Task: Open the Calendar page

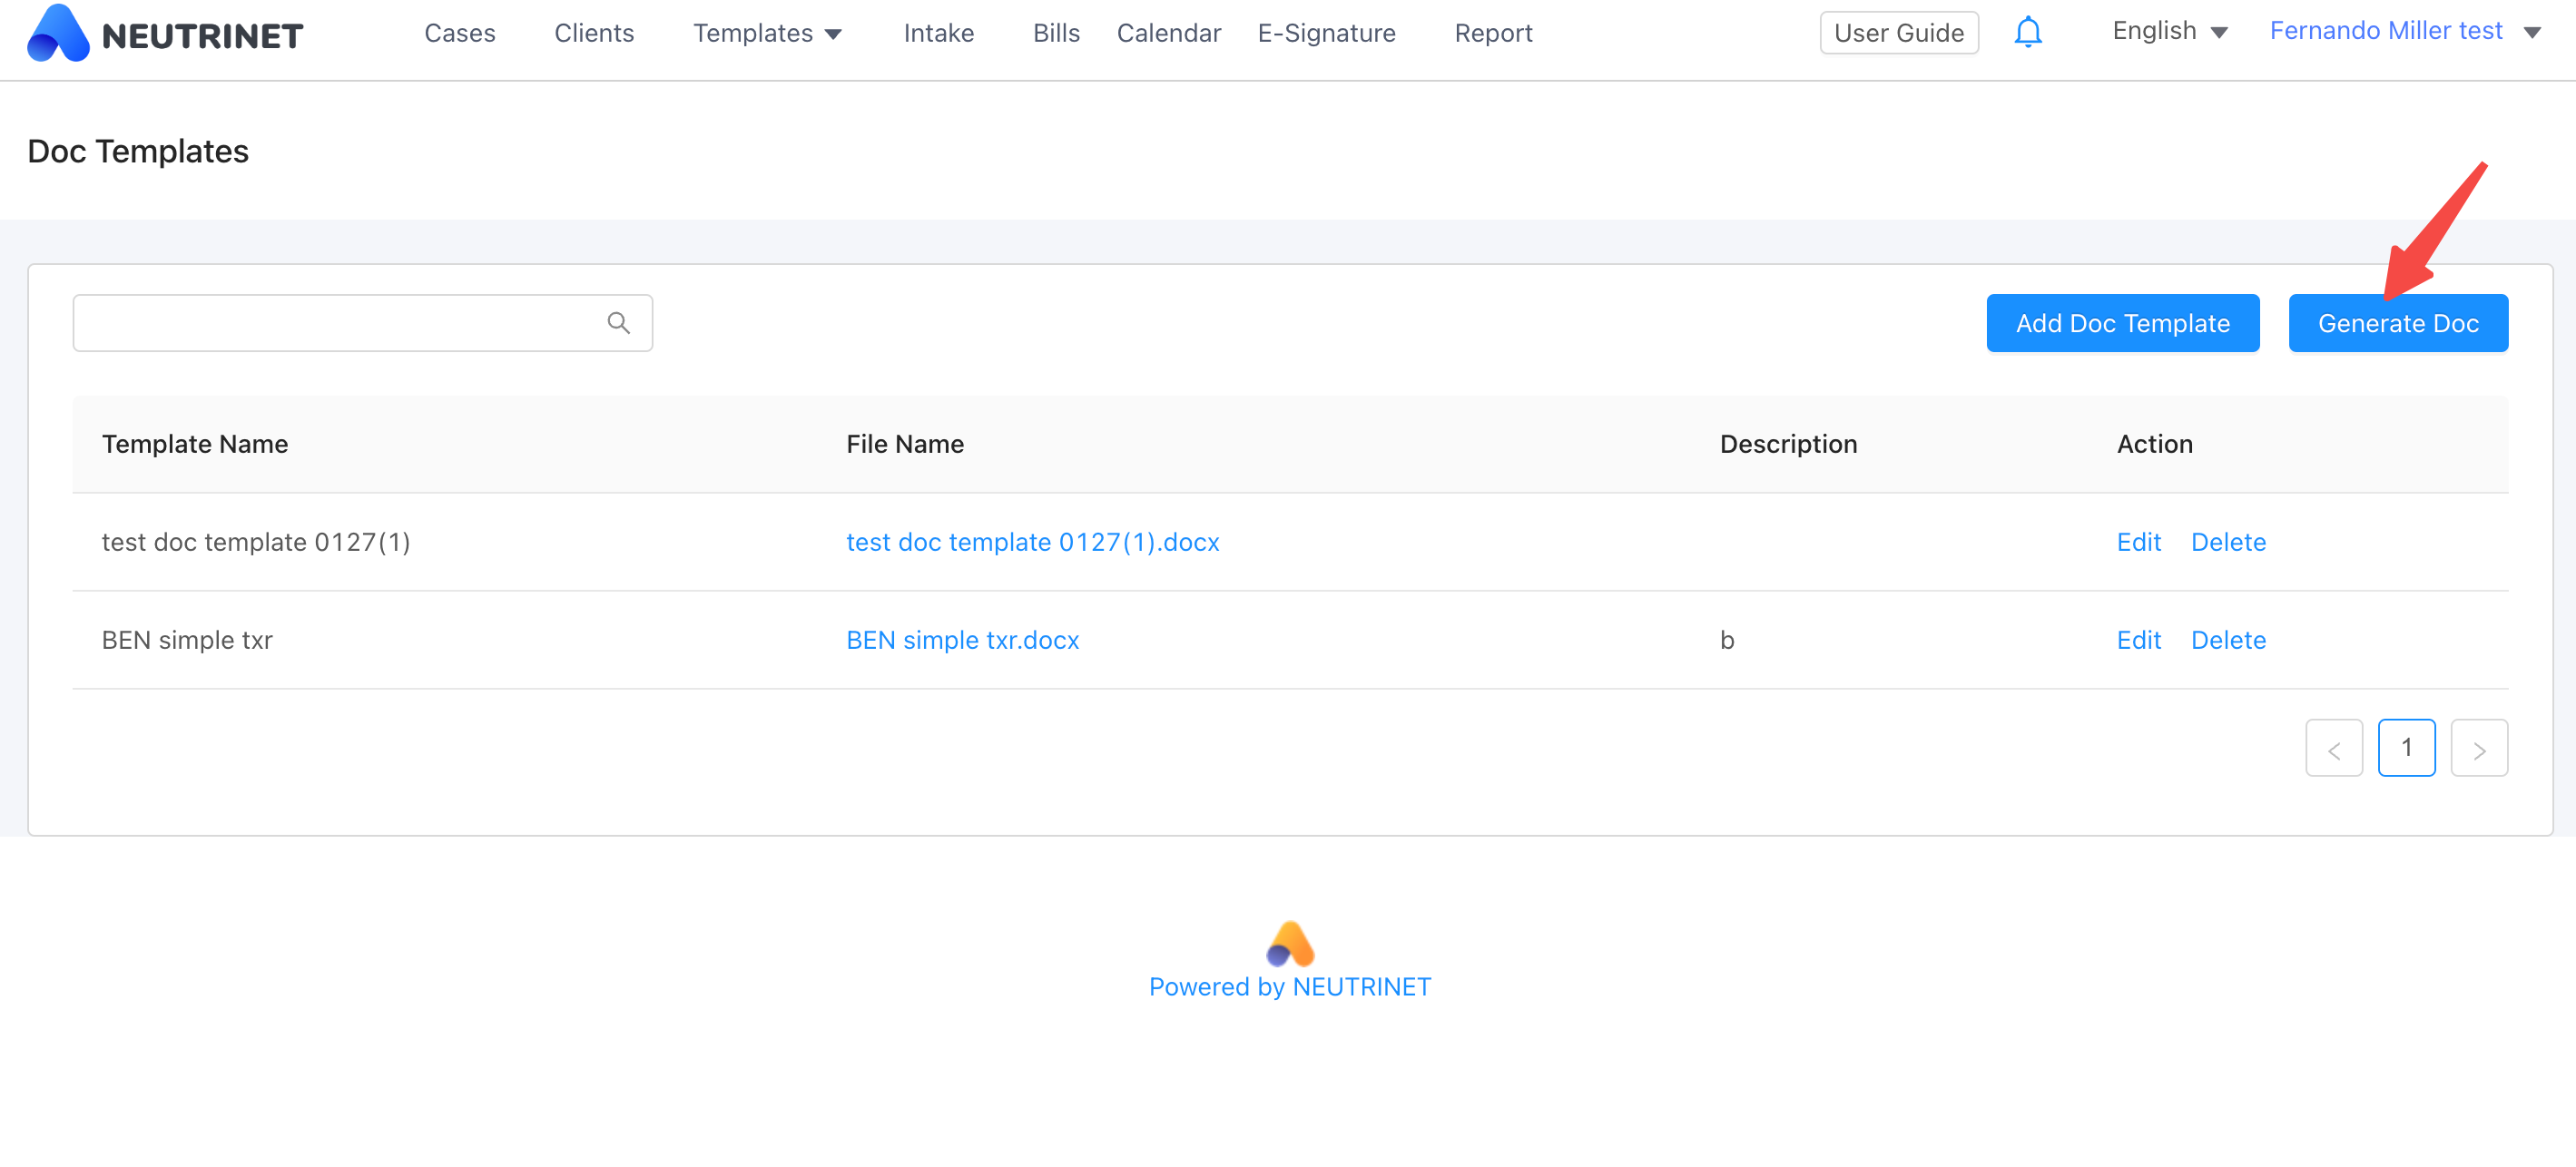Action: [1168, 33]
